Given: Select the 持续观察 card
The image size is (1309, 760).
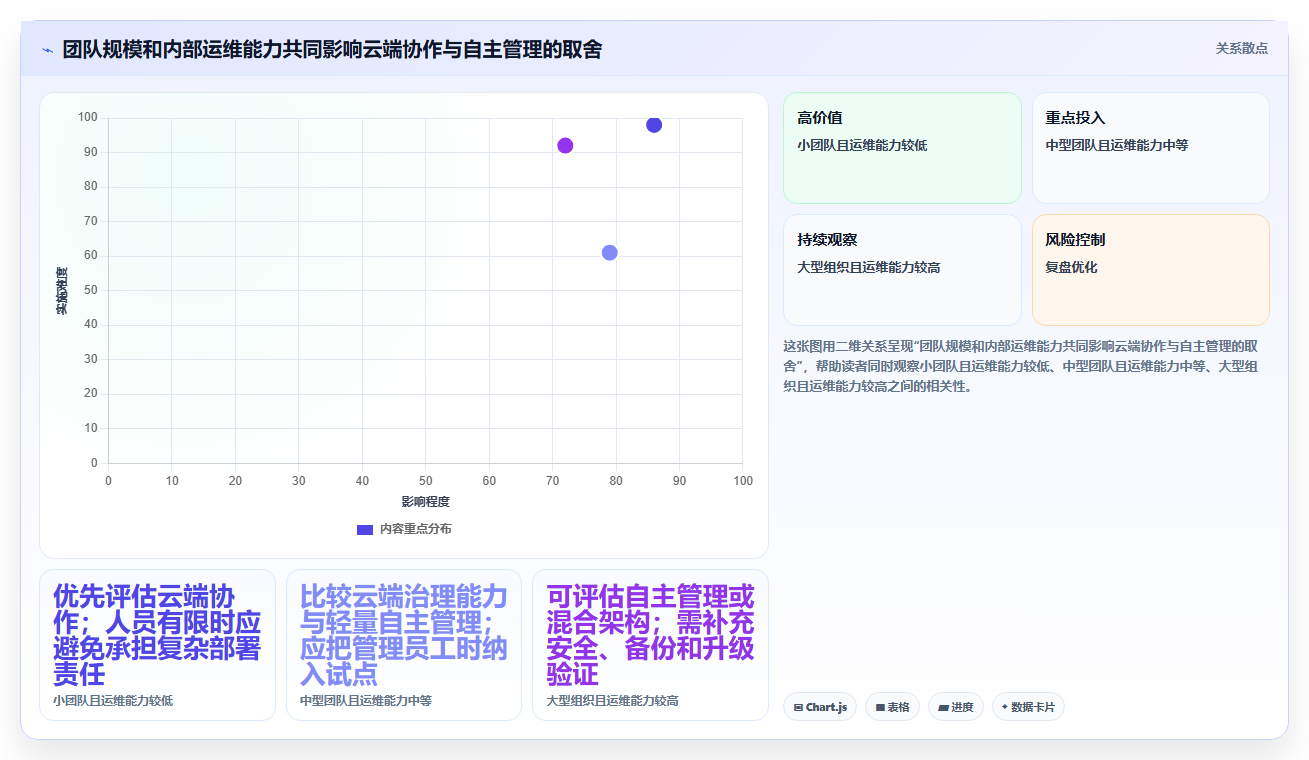Looking at the screenshot, I should click(902, 270).
